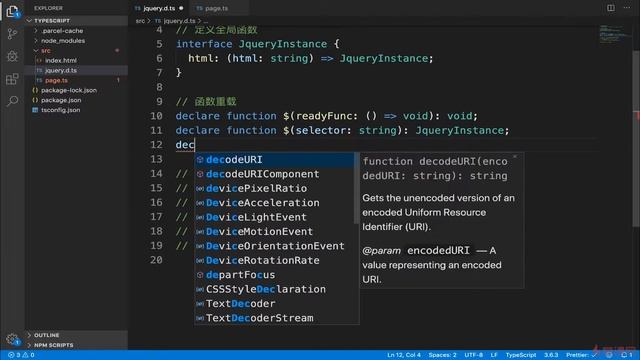Expand the node_modules folder
Screen dimensions: 640x360
click(x=62, y=40)
